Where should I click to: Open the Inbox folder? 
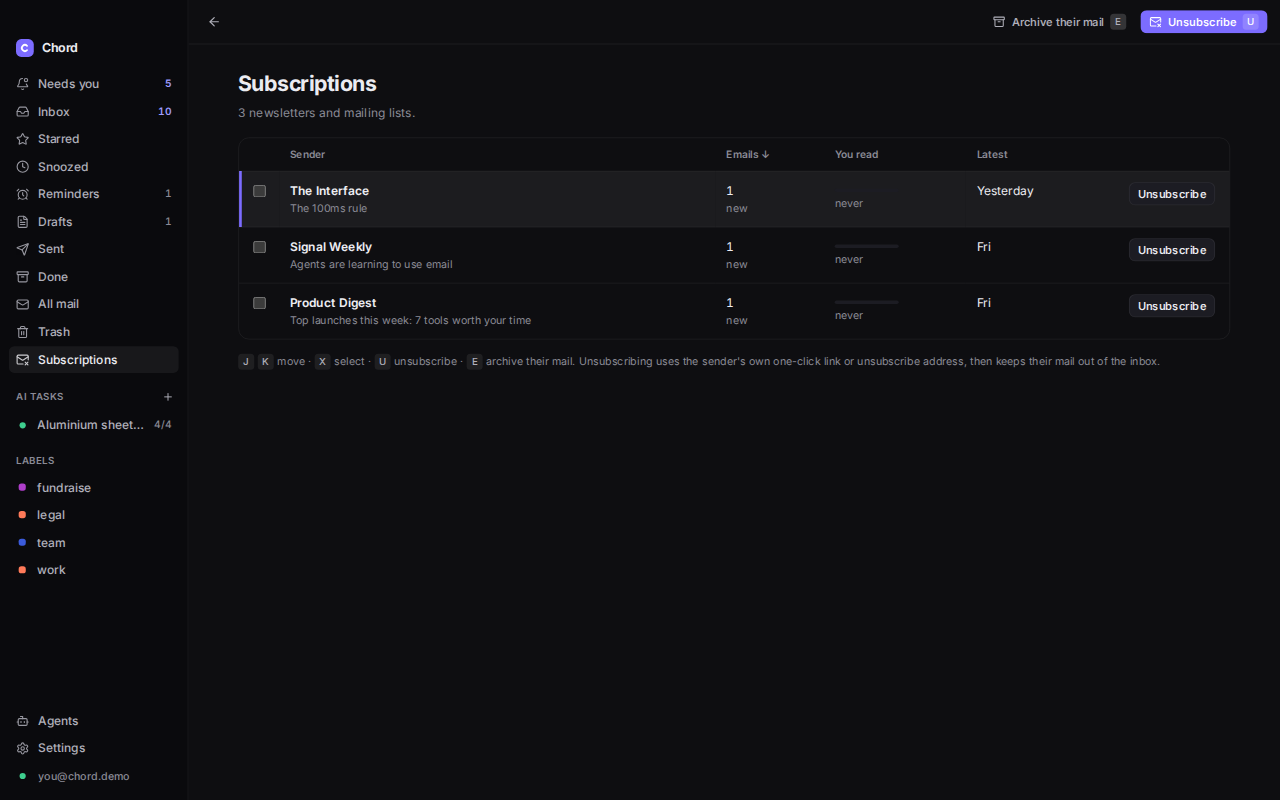click(94, 112)
